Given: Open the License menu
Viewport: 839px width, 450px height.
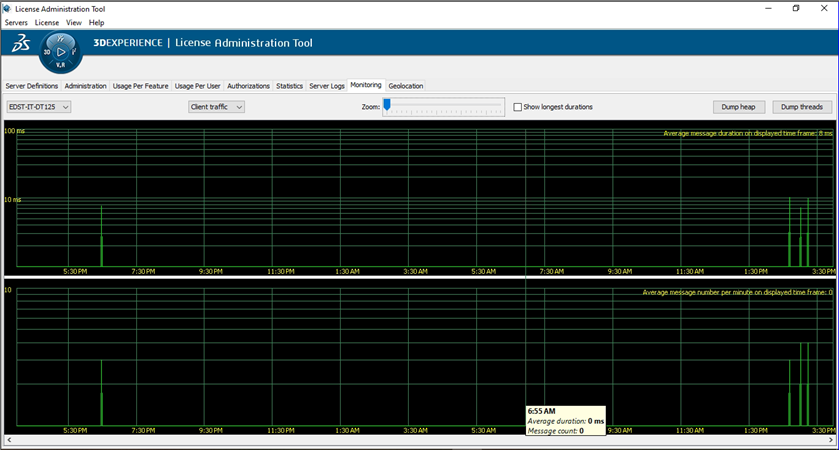Looking at the screenshot, I should point(46,22).
